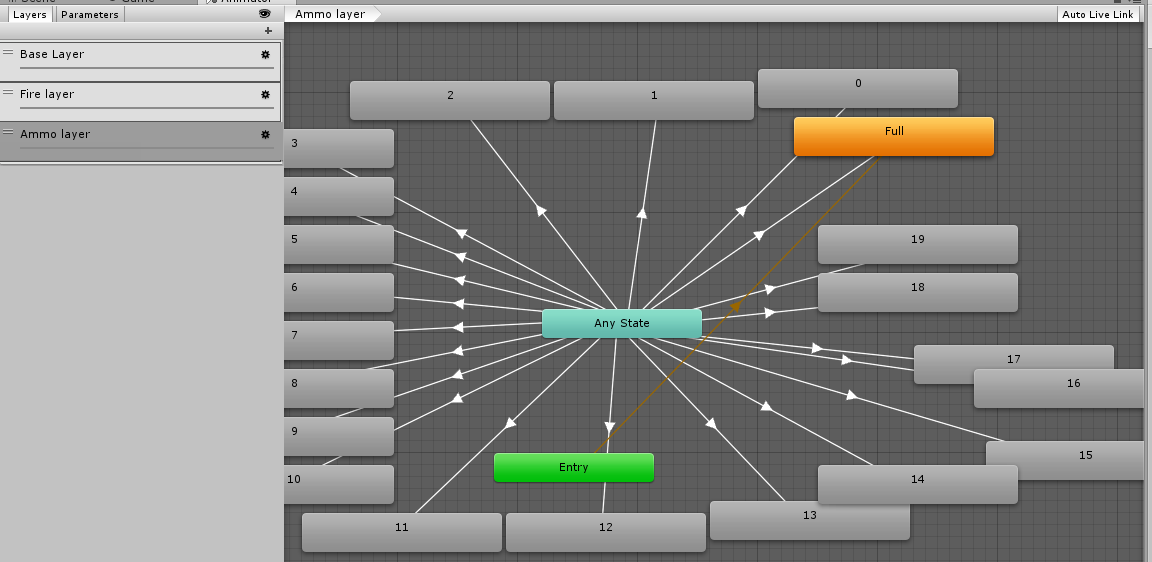Screen dimensions: 1152x562
Task: Select state node 6
Action: [339, 292]
